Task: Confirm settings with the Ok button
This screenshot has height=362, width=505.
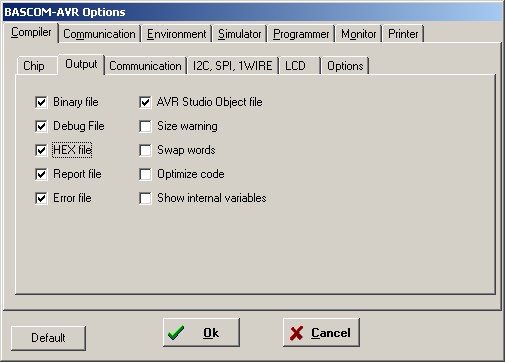Action: pos(201,332)
